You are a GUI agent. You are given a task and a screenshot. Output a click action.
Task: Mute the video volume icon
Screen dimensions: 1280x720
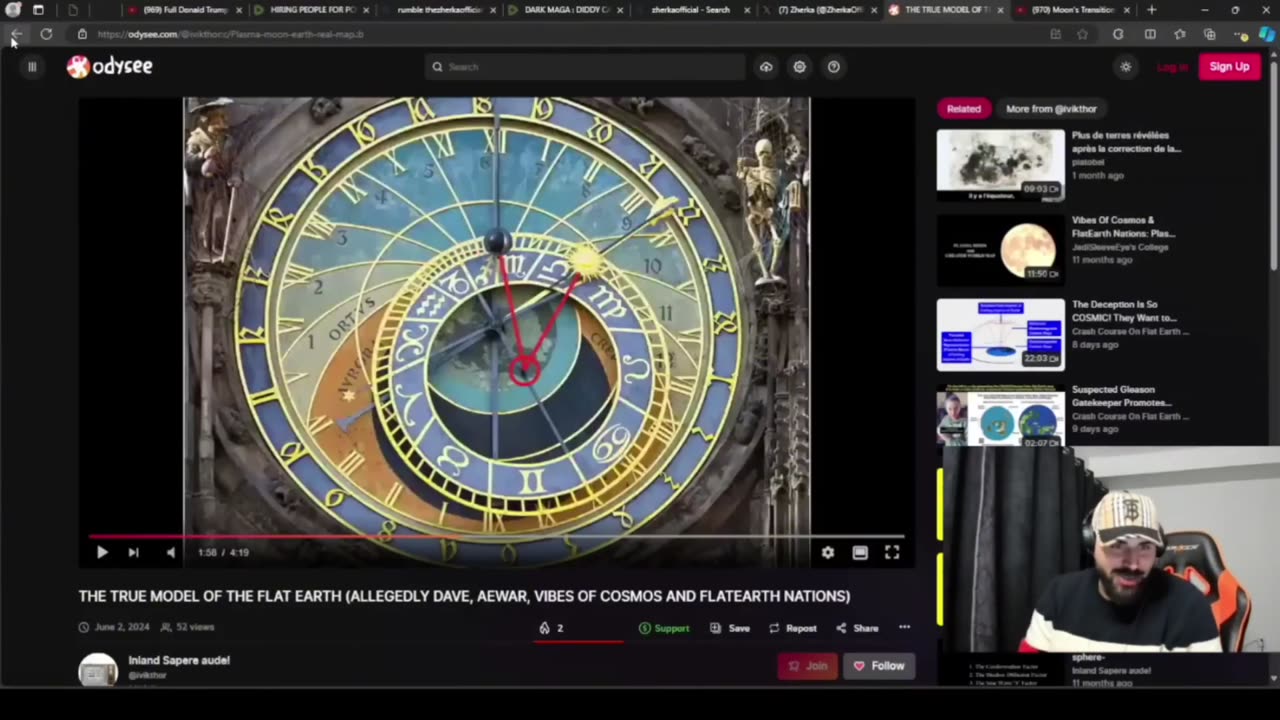[x=170, y=552]
